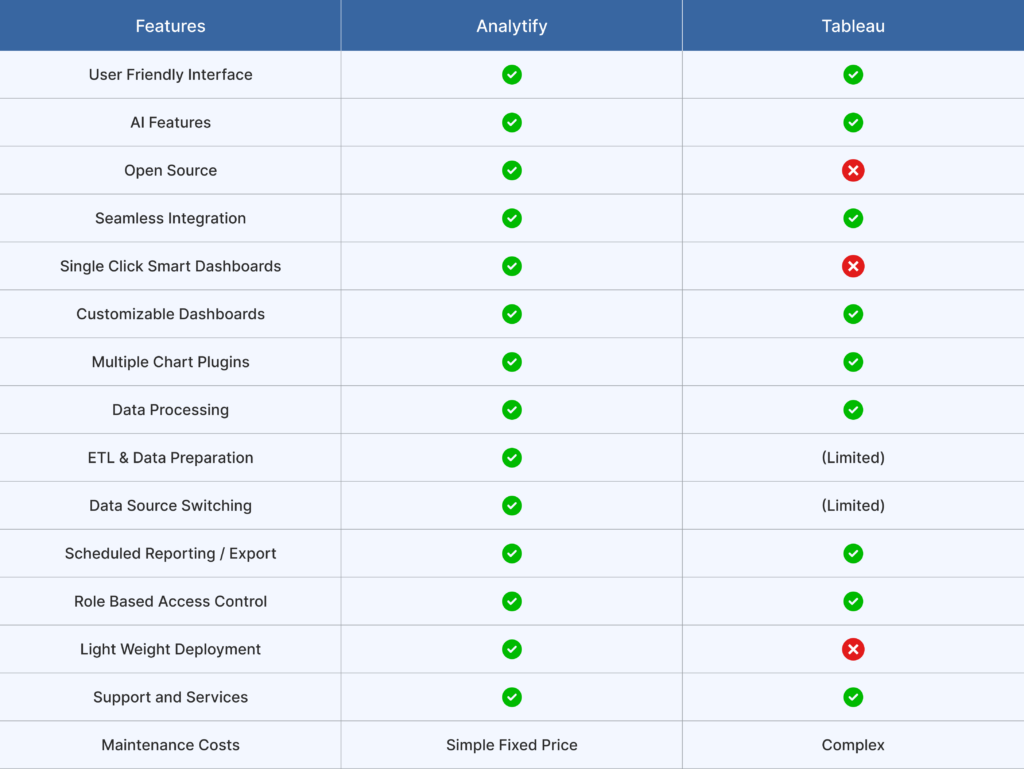The width and height of the screenshot is (1024, 769).
Task: Select the 'Light Weight Deployment' label
Action: 170,649
